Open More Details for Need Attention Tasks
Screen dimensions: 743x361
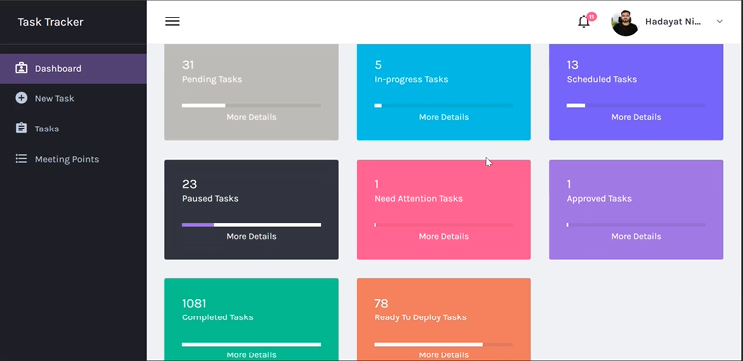(x=444, y=236)
